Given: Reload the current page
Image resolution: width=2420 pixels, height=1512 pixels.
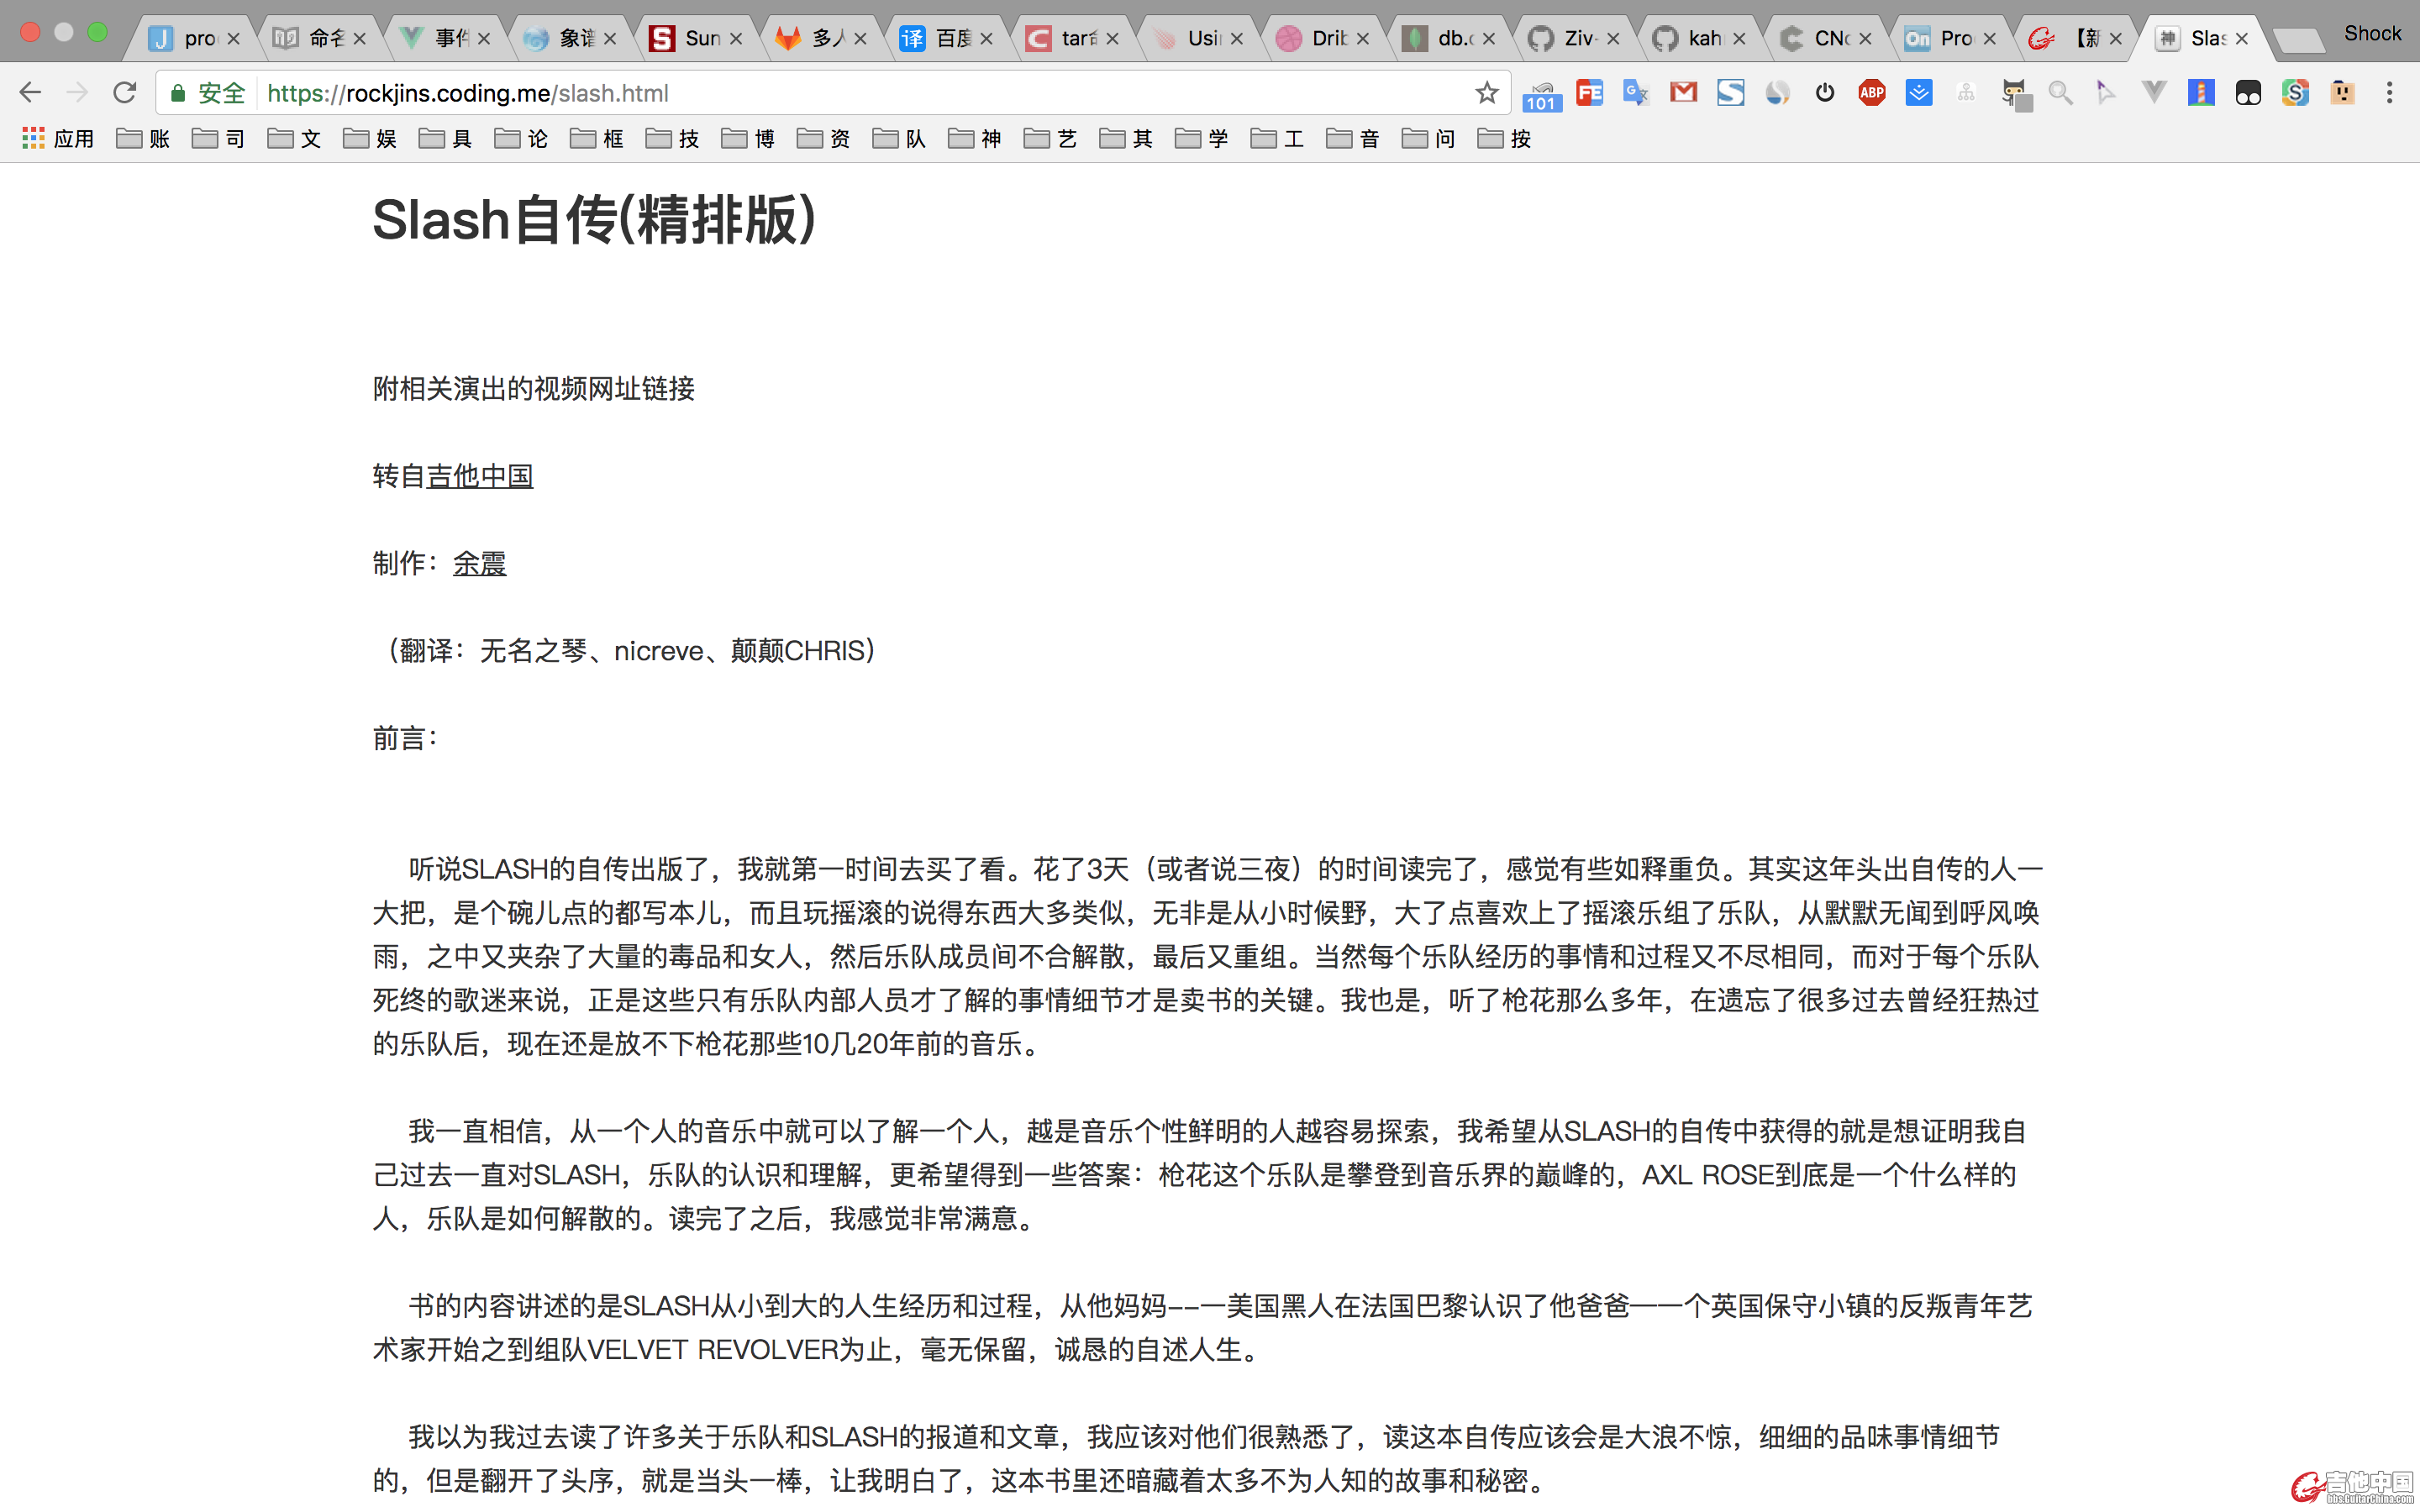Looking at the screenshot, I should (124, 93).
